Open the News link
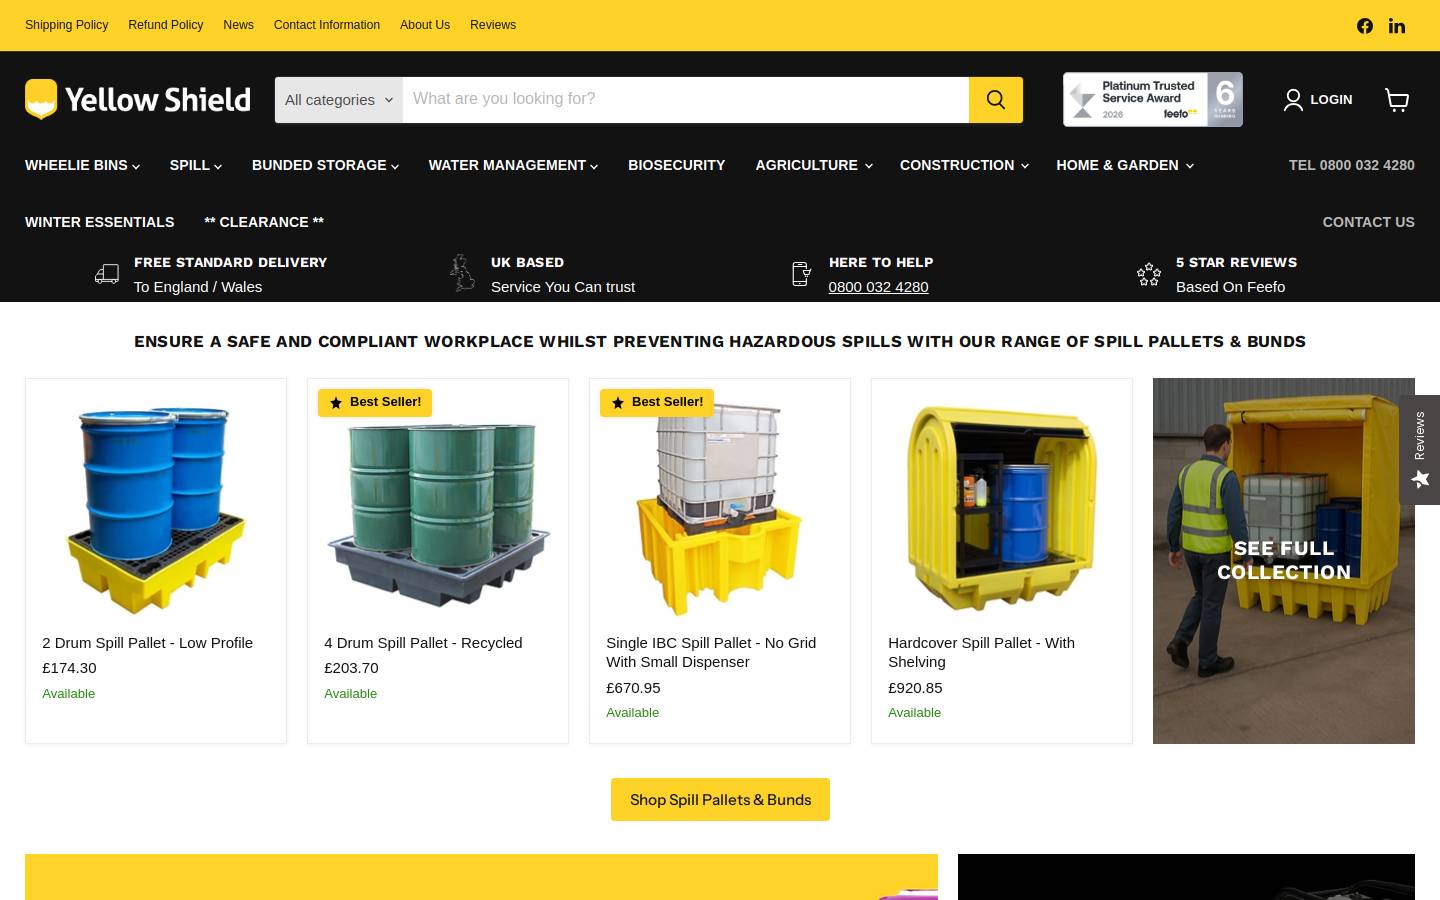Screen dimensions: 1440x900 pos(238,25)
